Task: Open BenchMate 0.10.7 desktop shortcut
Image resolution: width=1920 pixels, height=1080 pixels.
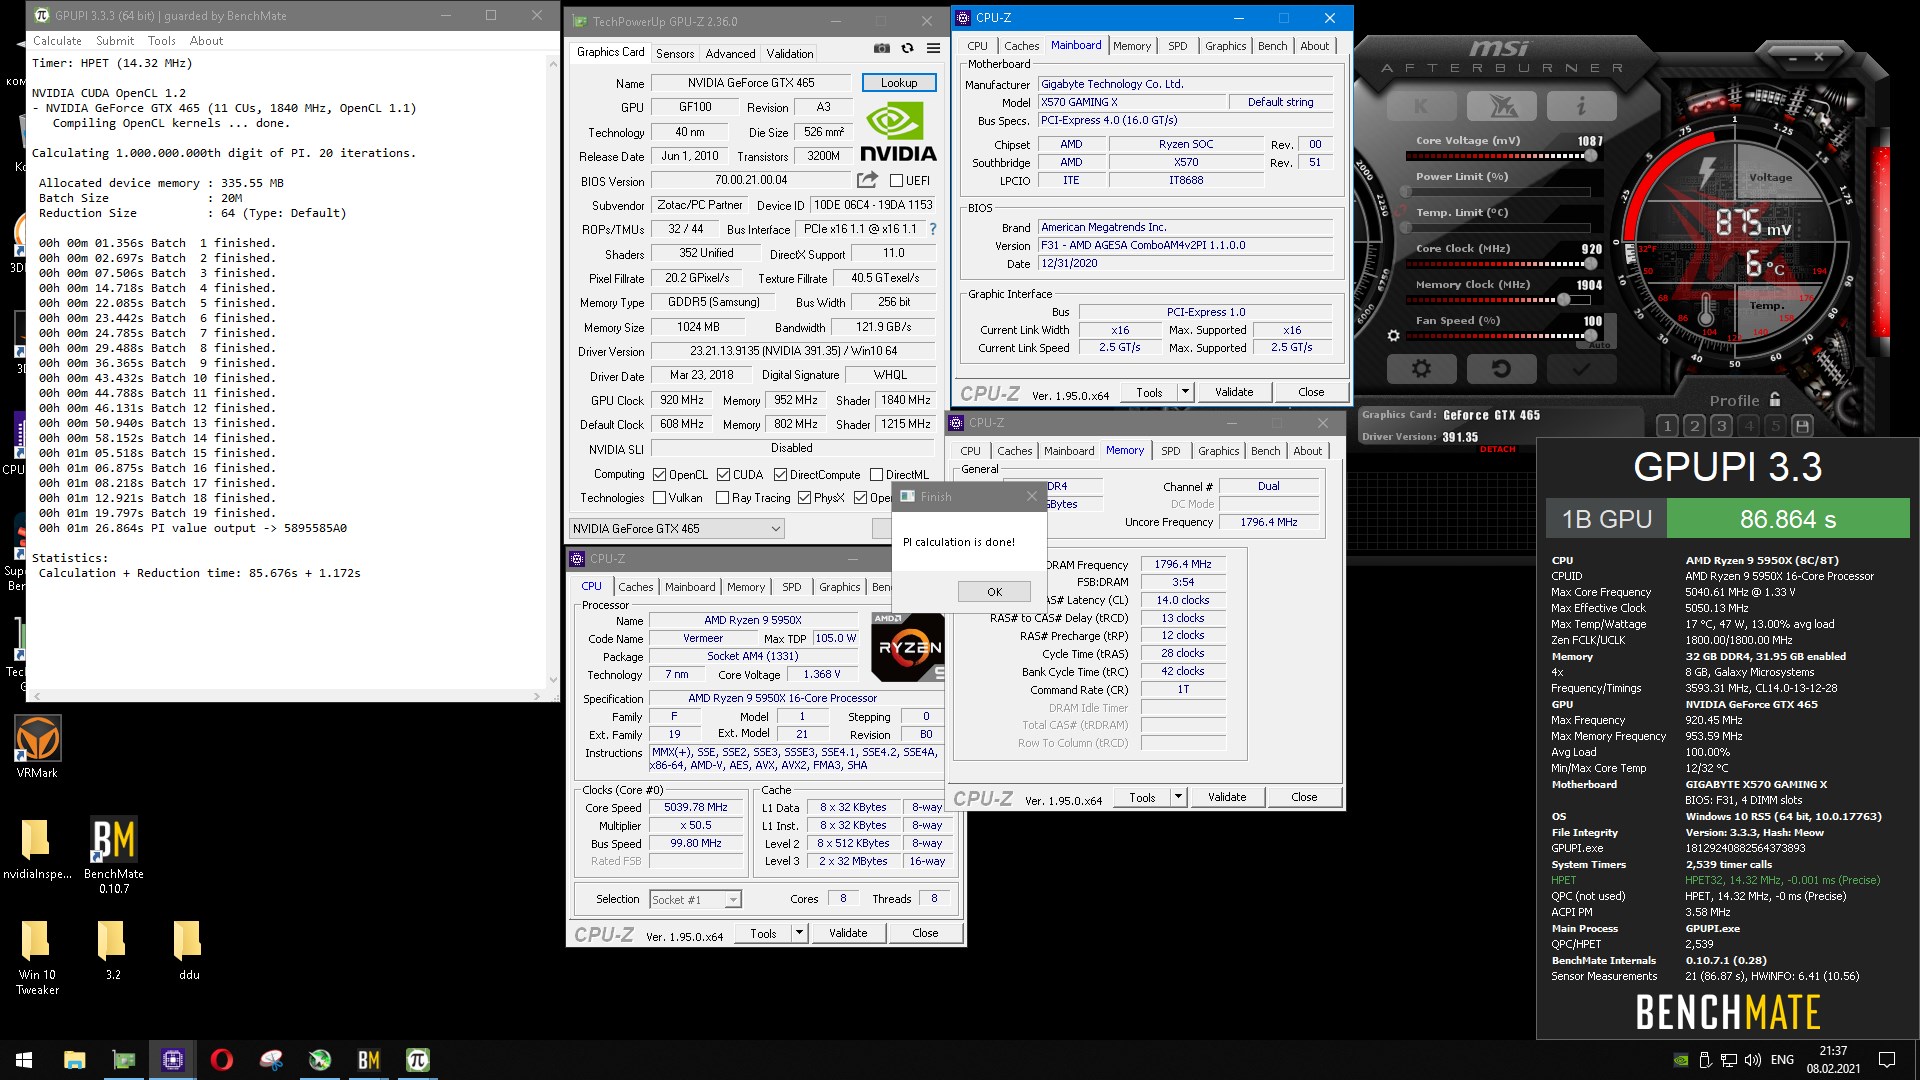Action: pos(114,855)
